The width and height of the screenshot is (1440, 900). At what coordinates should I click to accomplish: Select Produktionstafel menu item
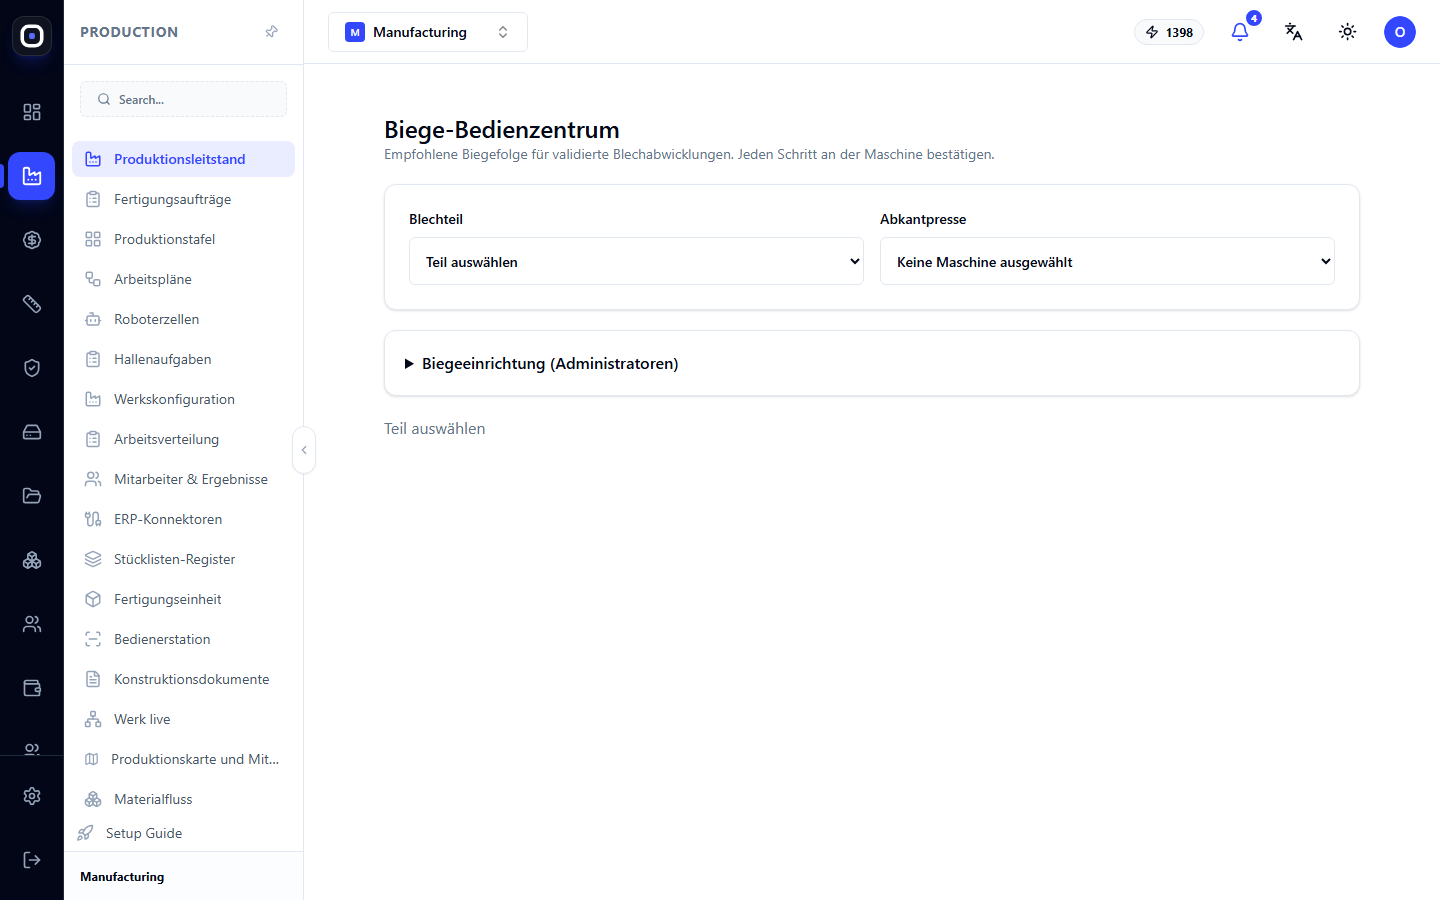pos(183,239)
